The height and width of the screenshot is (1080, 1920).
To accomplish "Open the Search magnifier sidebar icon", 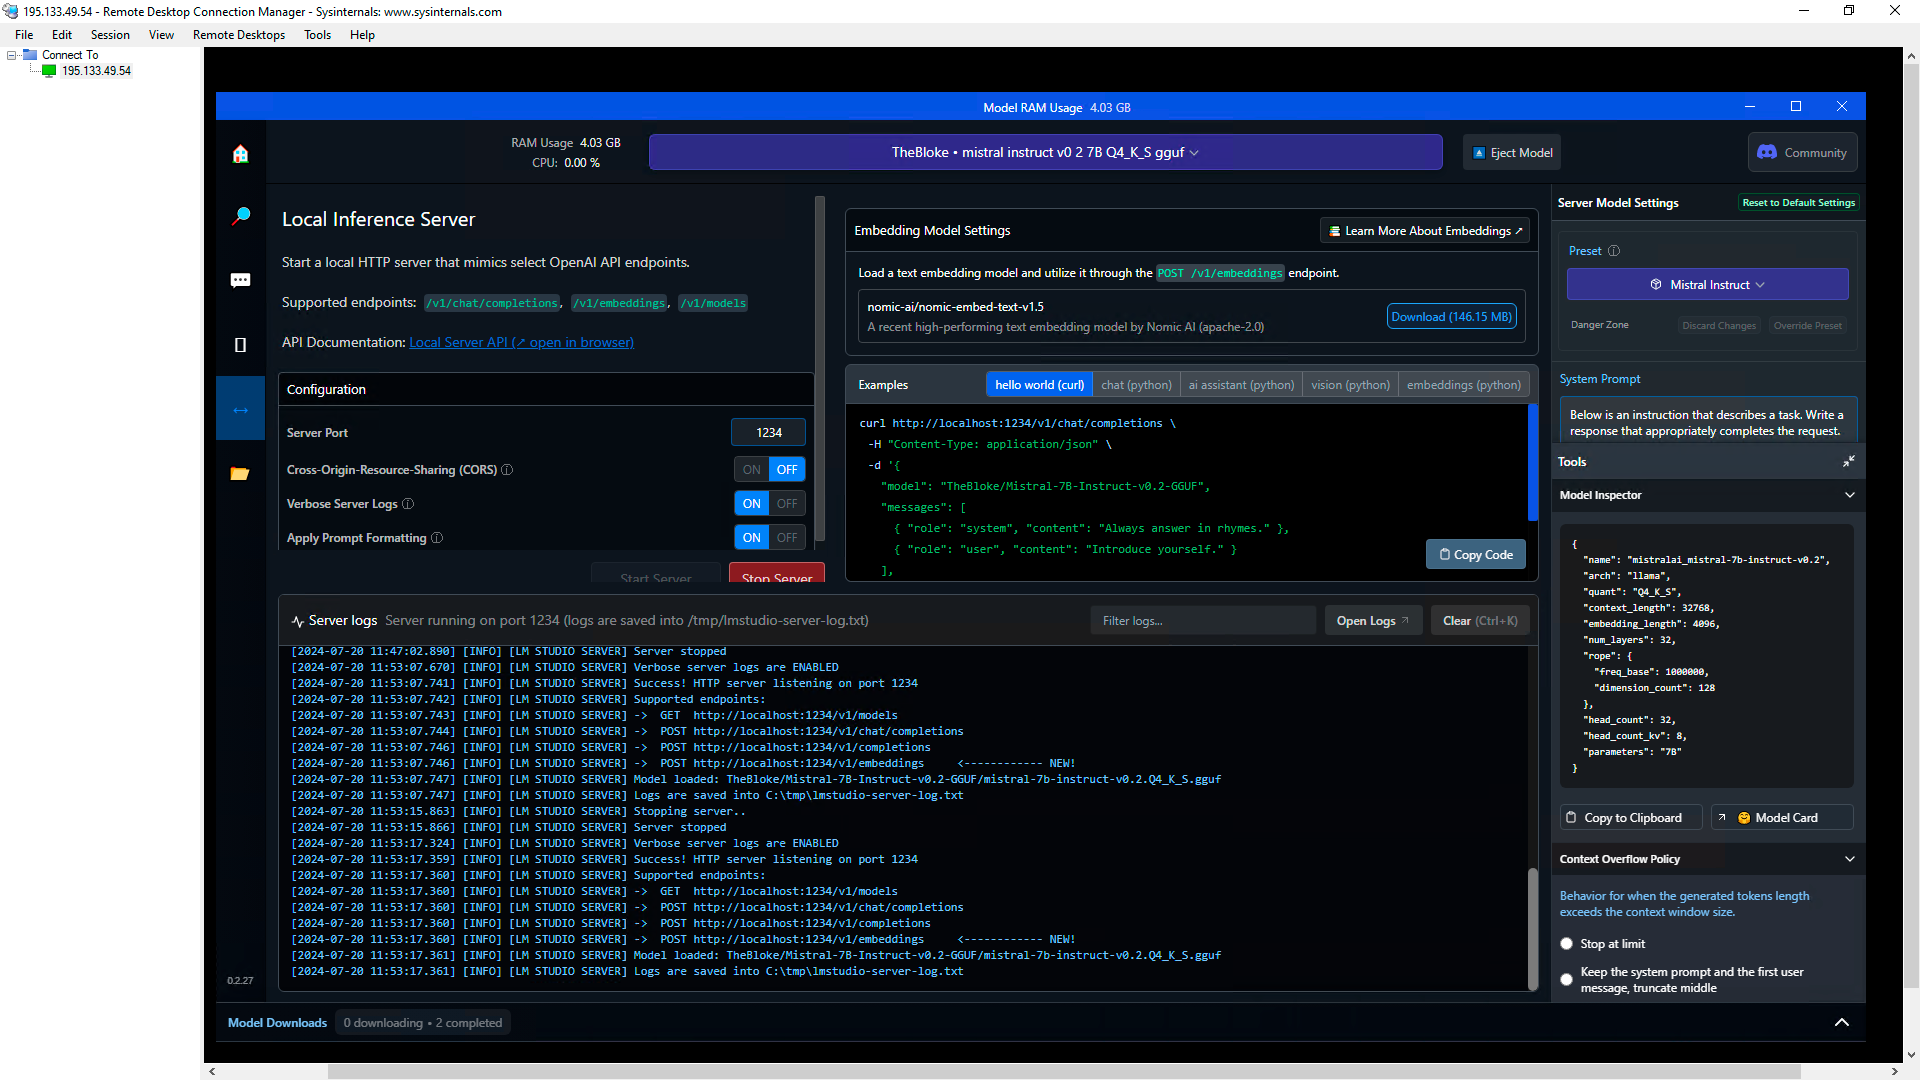I will click(x=240, y=216).
